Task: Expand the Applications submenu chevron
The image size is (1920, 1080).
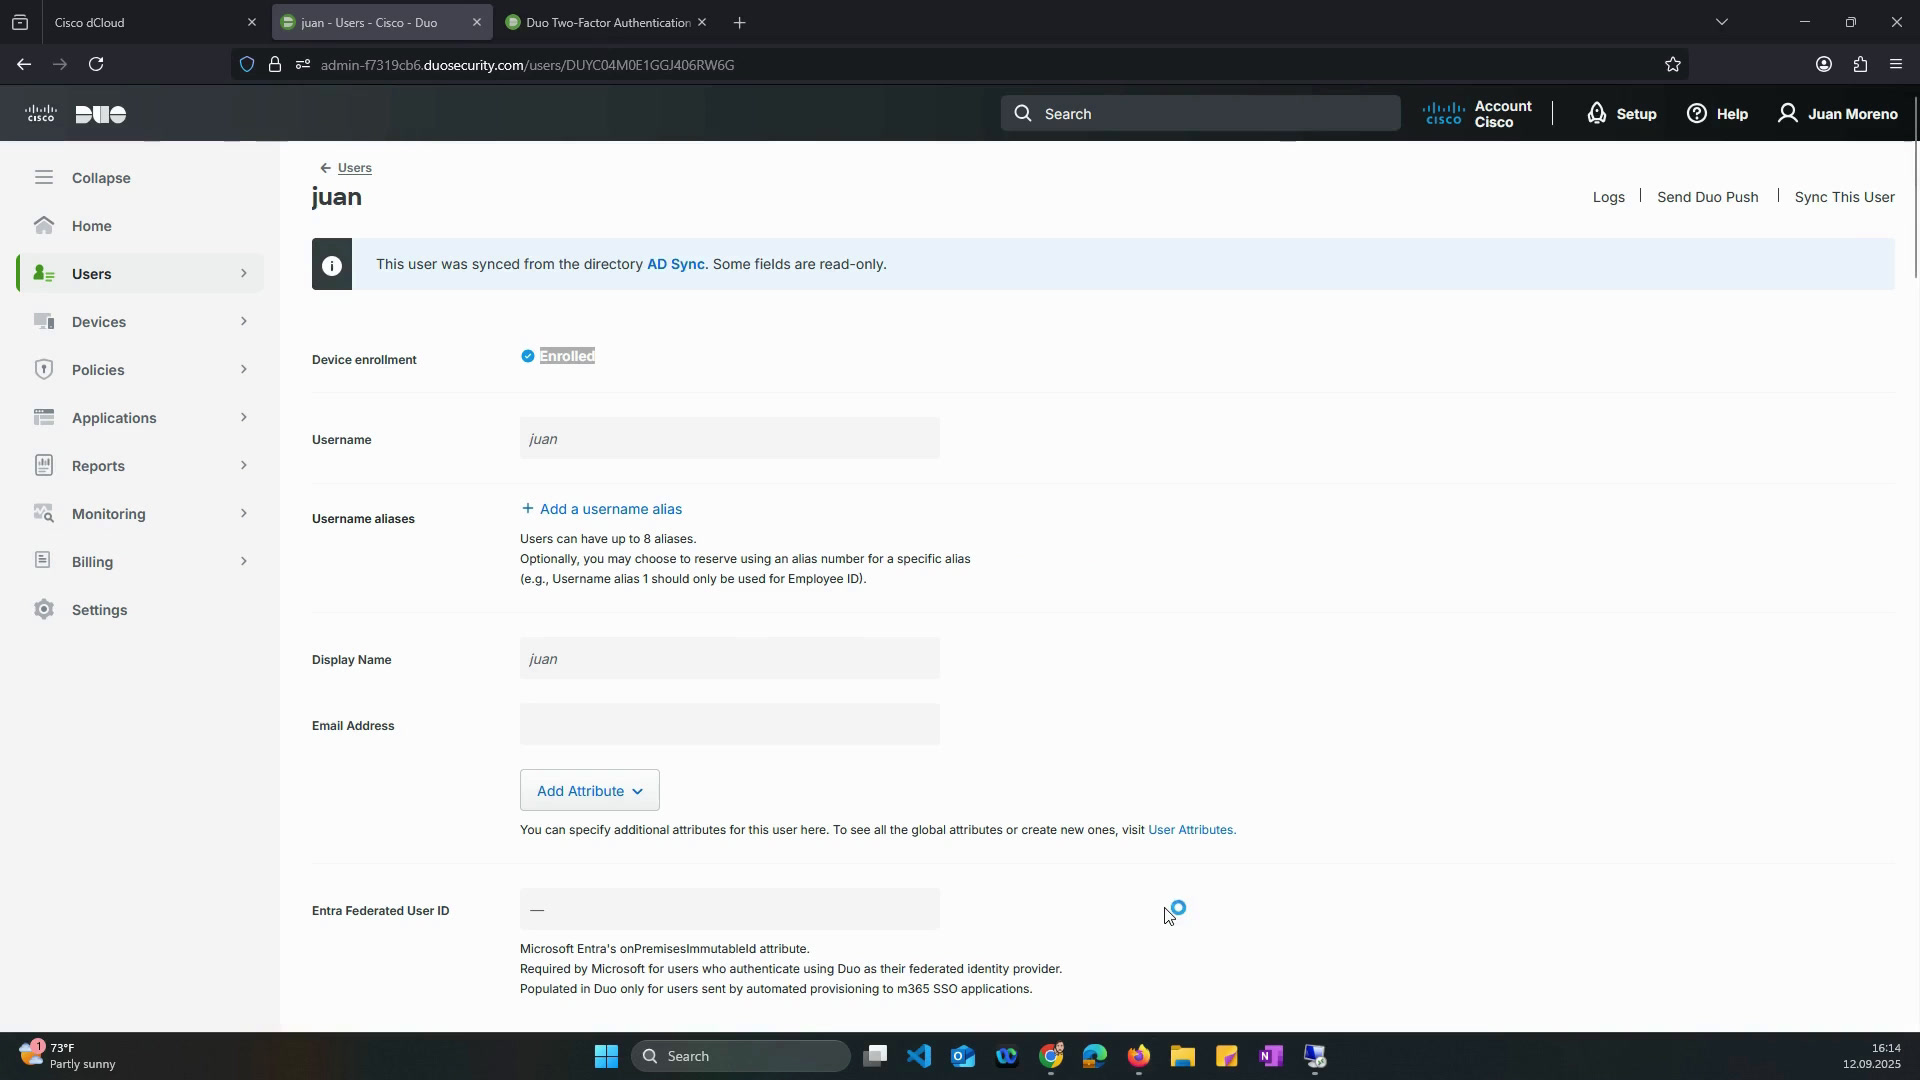Action: (x=243, y=418)
